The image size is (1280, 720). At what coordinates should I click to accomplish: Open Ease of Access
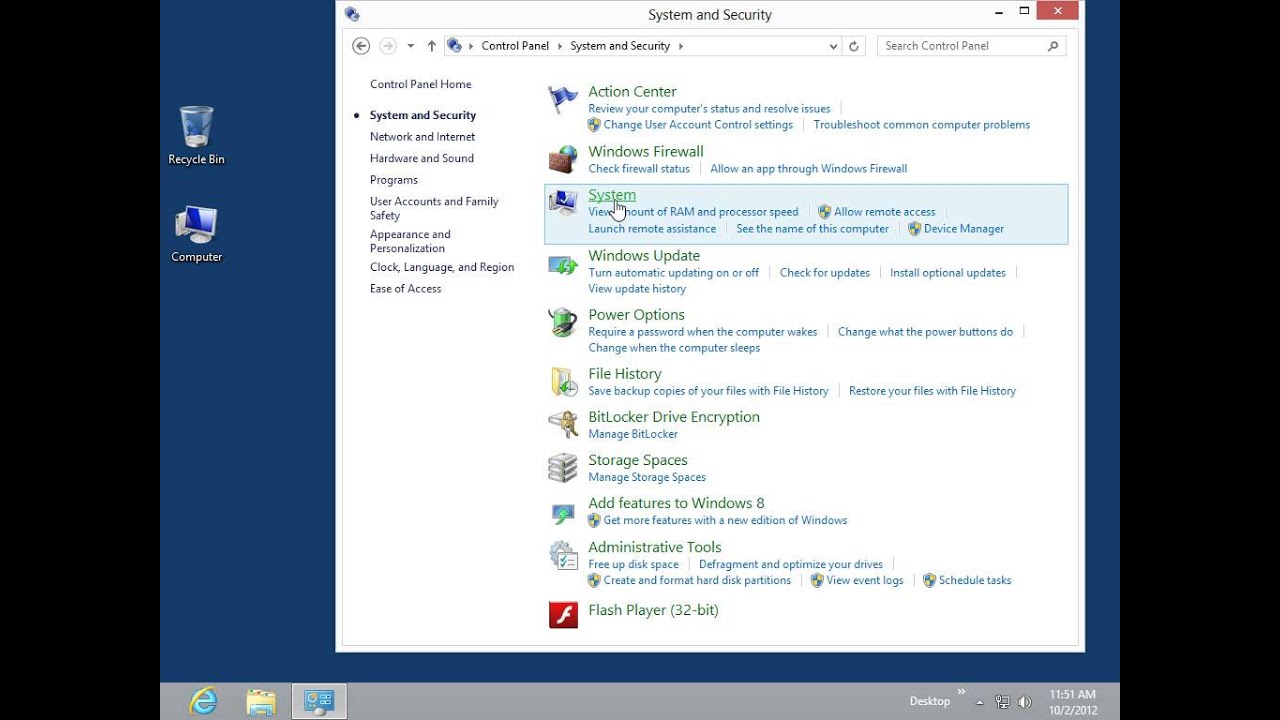click(405, 289)
